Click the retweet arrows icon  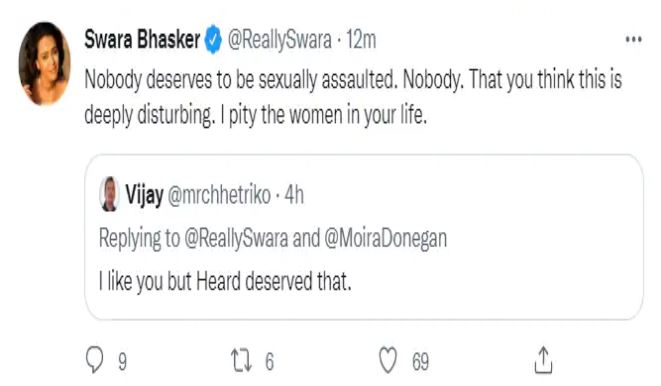[x=242, y=360]
